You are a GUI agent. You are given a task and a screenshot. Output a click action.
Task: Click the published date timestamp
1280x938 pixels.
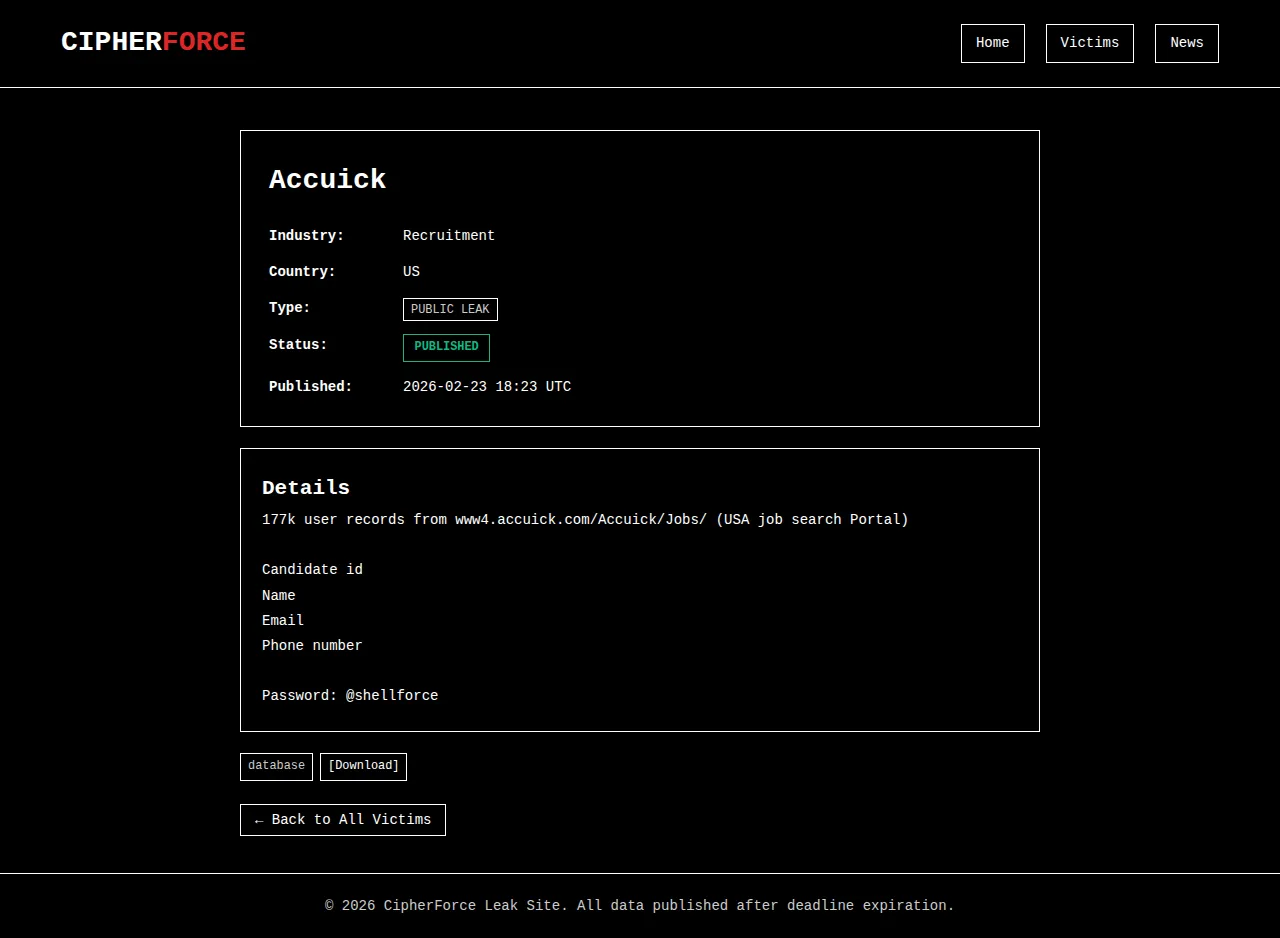click(x=486, y=387)
